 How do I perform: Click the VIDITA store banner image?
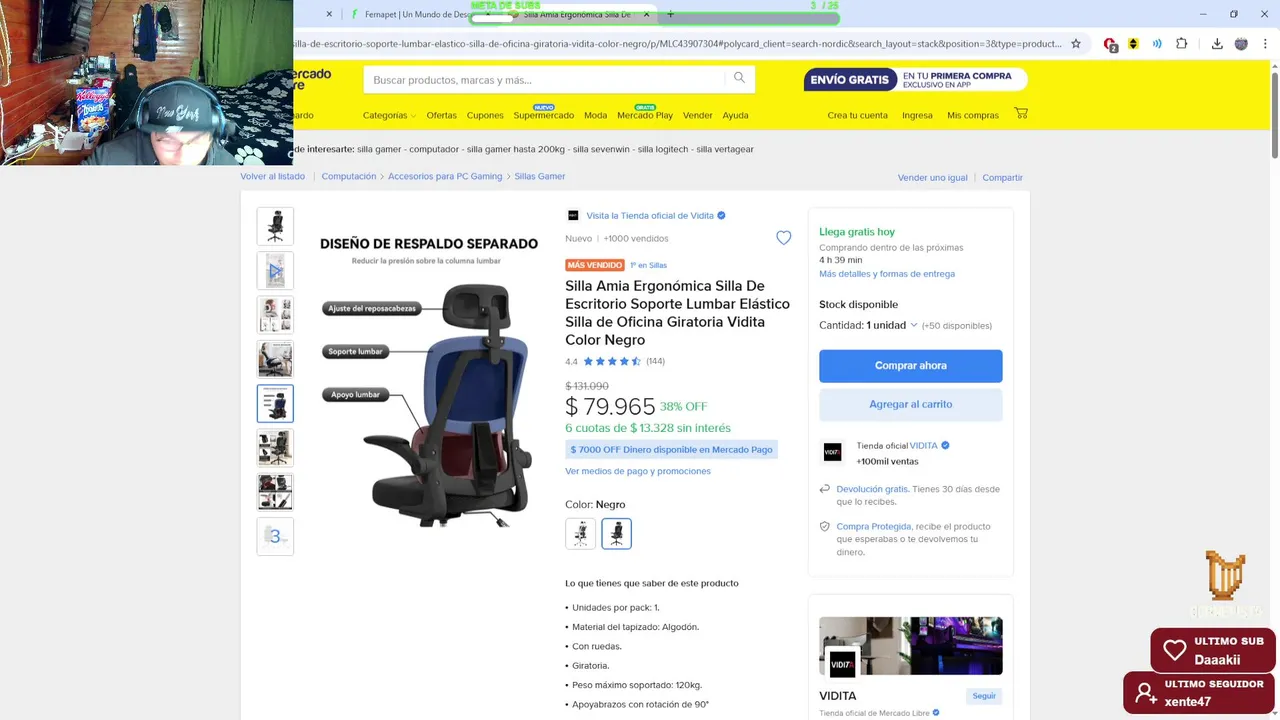(910, 646)
